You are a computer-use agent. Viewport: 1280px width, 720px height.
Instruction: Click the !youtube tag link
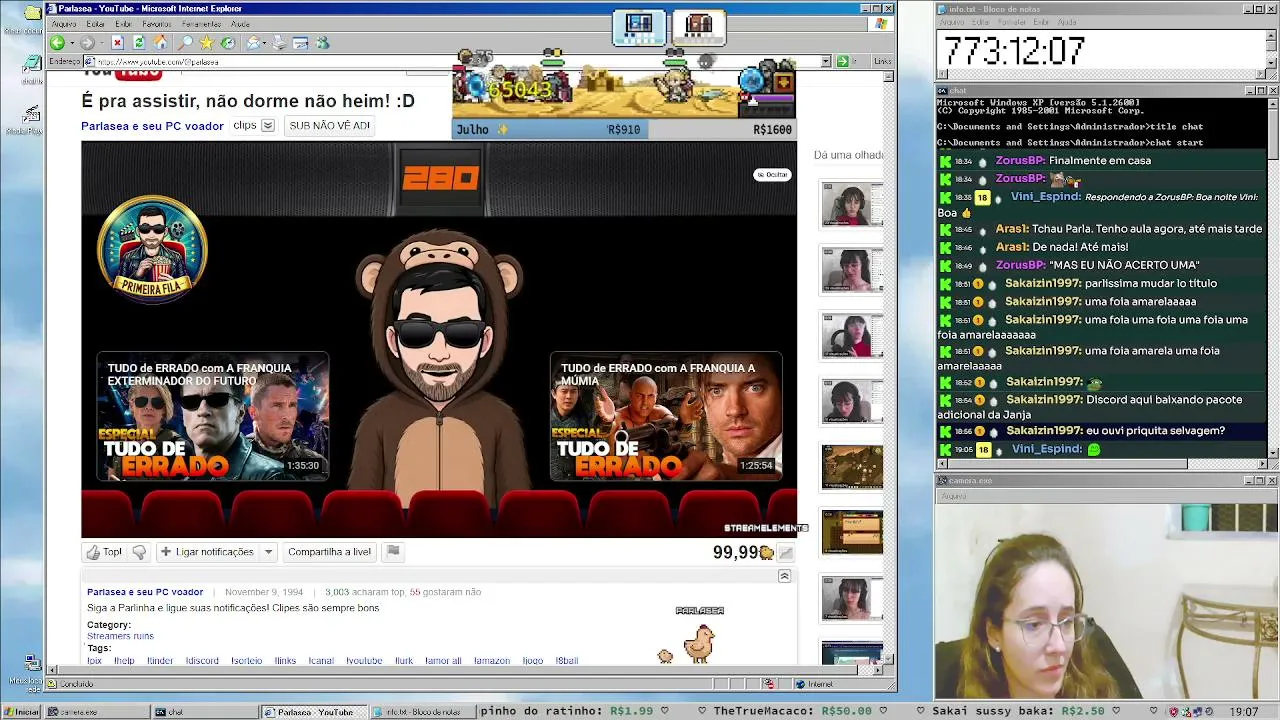click(x=364, y=661)
